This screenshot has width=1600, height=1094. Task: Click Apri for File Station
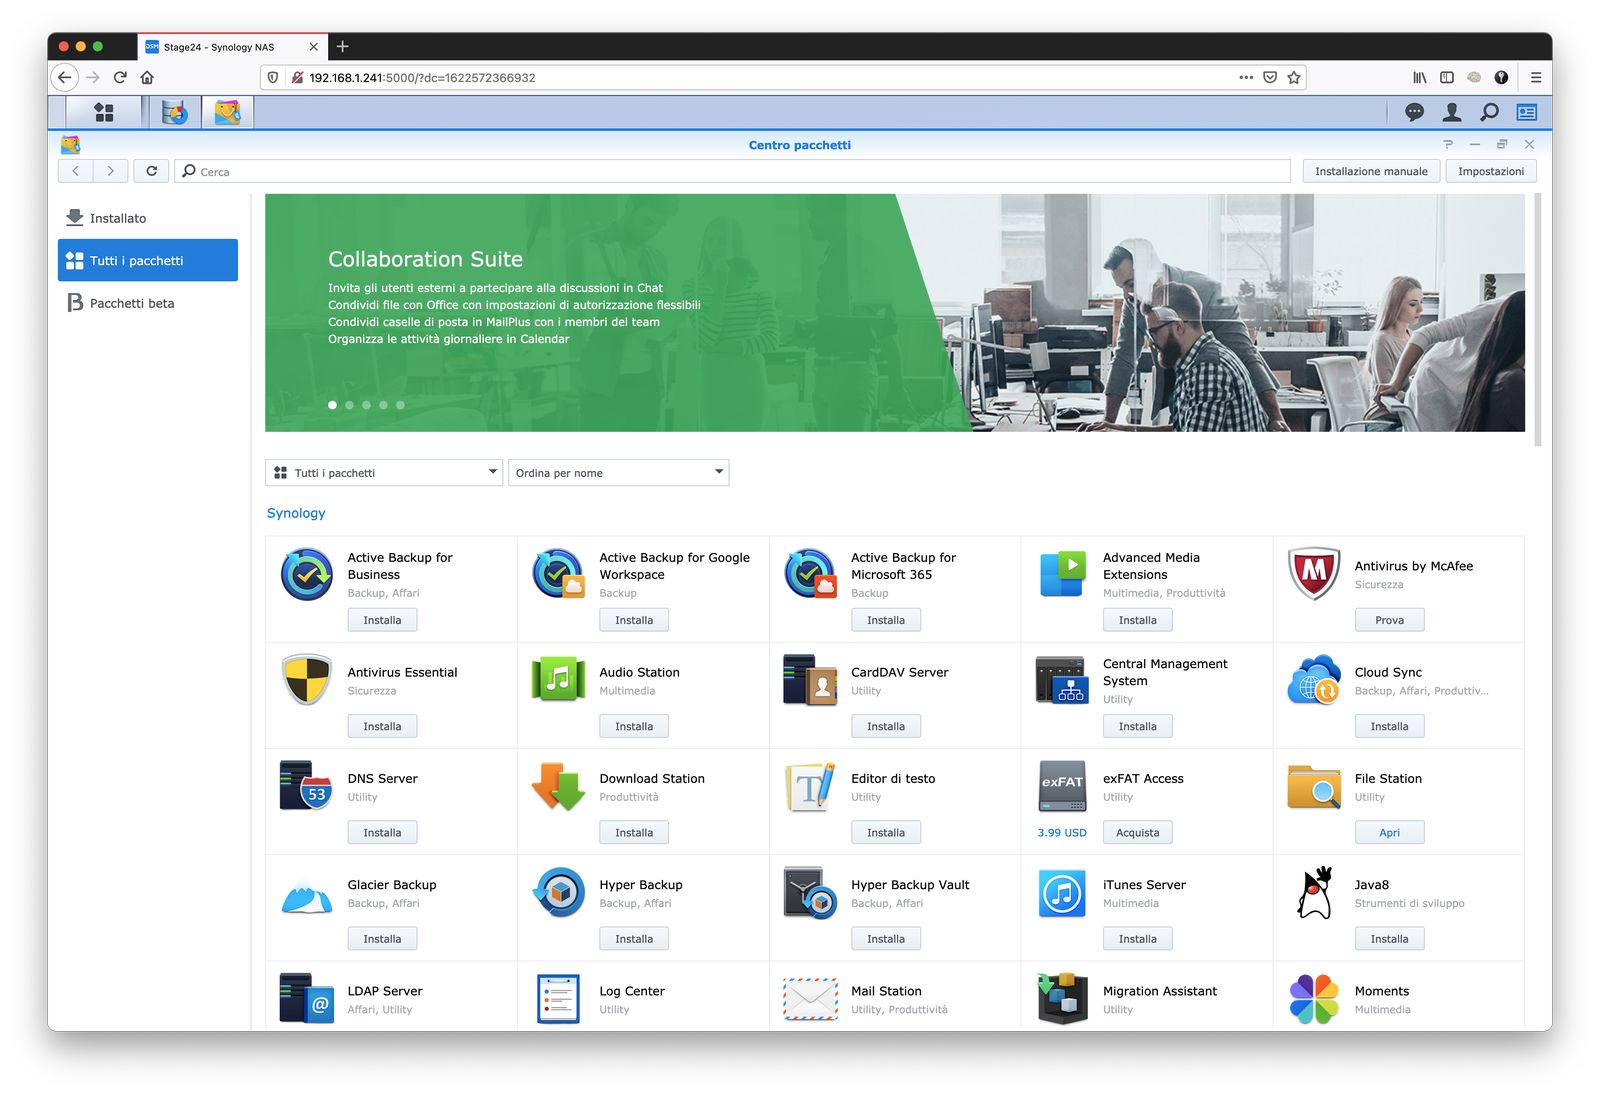pyautogui.click(x=1389, y=832)
